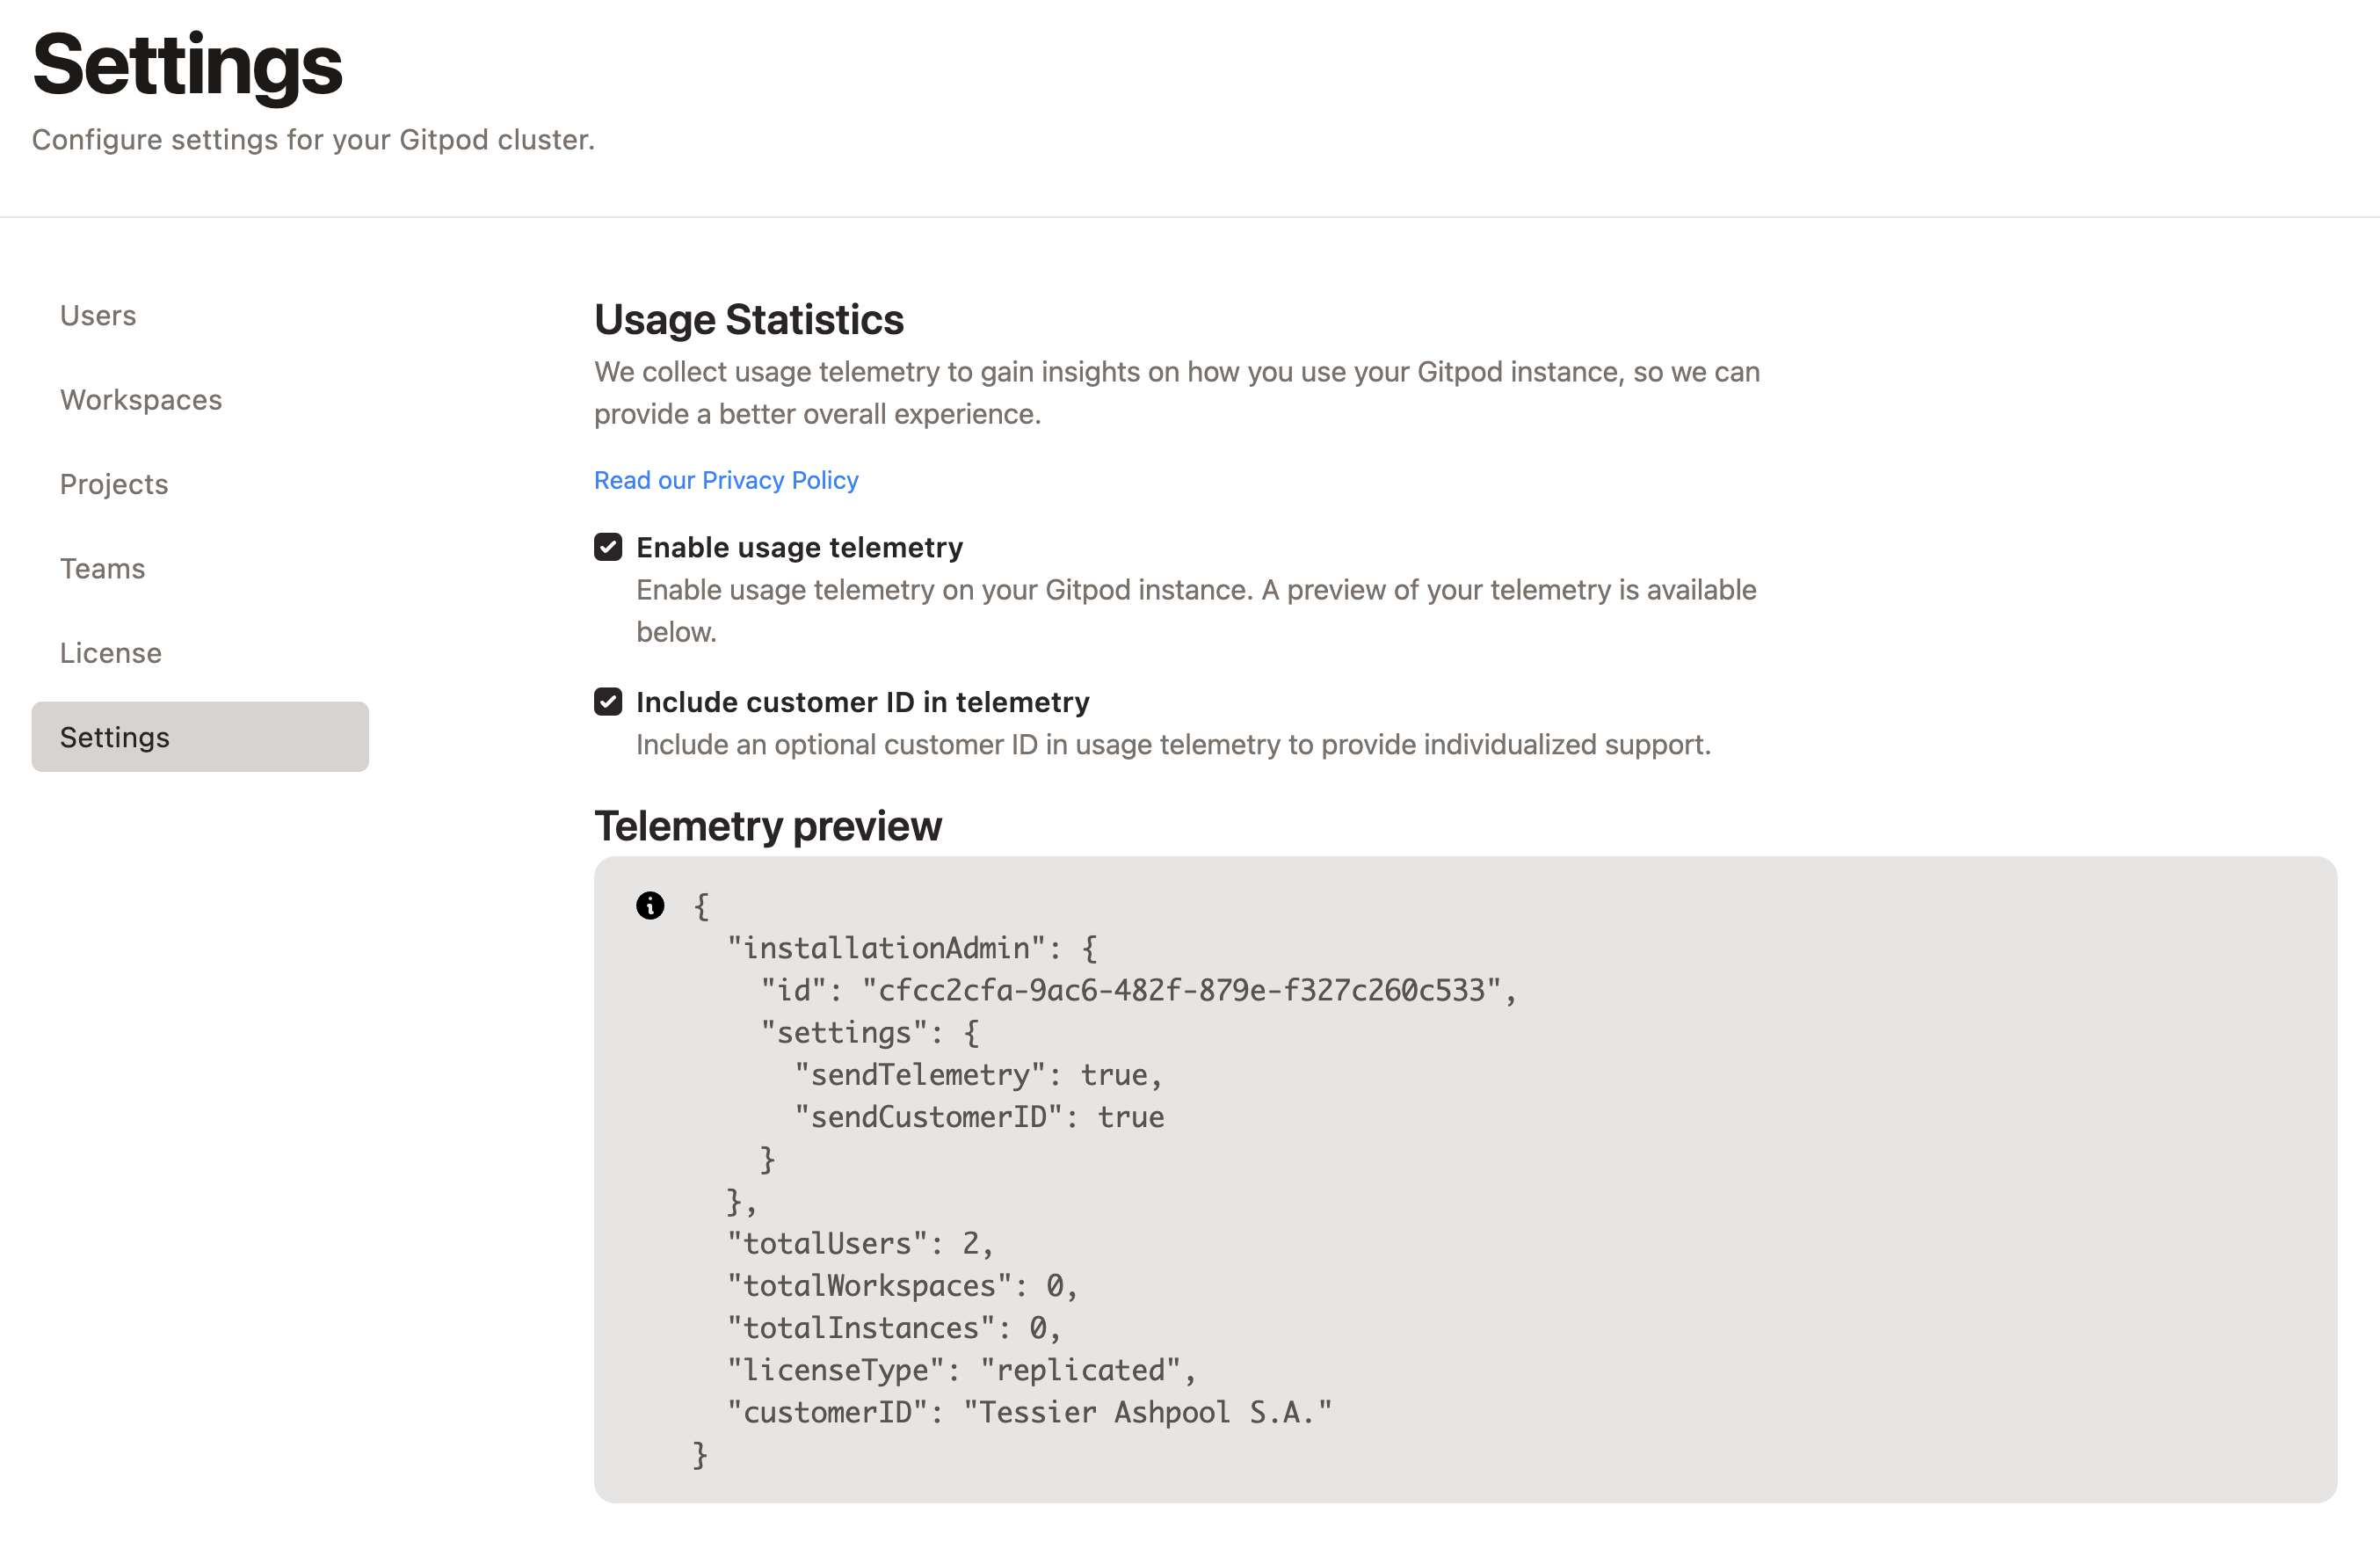The height and width of the screenshot is (1542, 2380).
Task: Click the sendTelemetry true value
Action: [1120, 1074]
